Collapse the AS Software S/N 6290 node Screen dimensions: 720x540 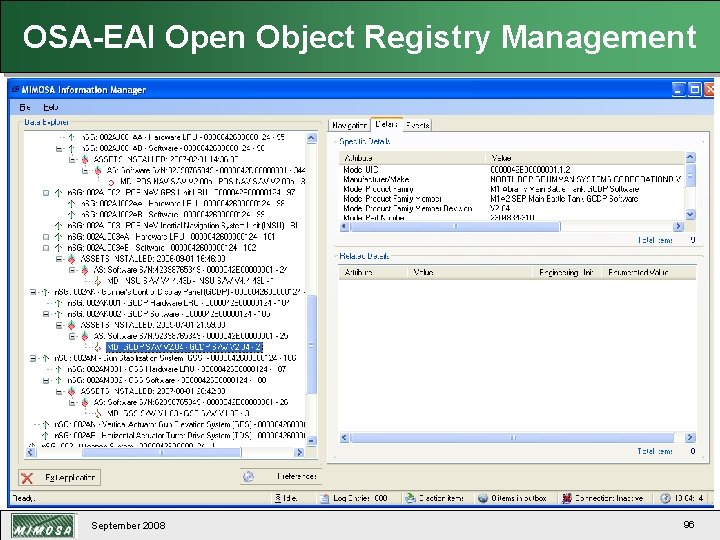click(x=72, y=402)
